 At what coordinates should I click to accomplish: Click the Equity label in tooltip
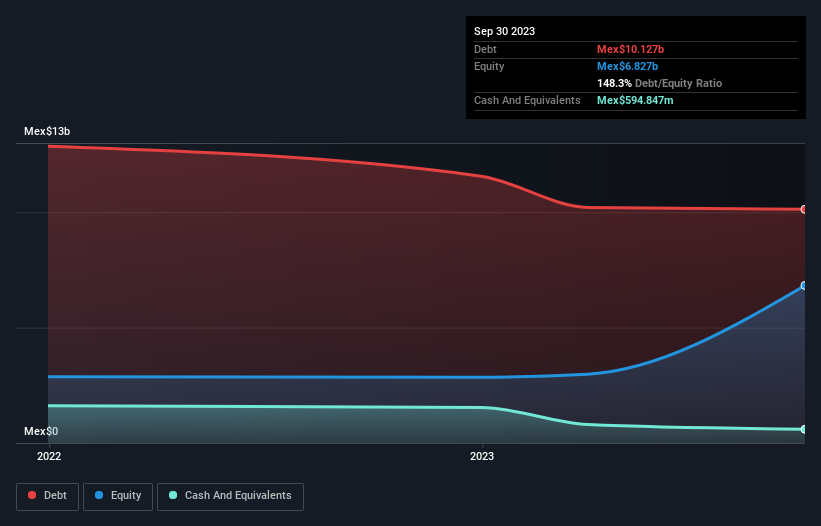[489, 66]
